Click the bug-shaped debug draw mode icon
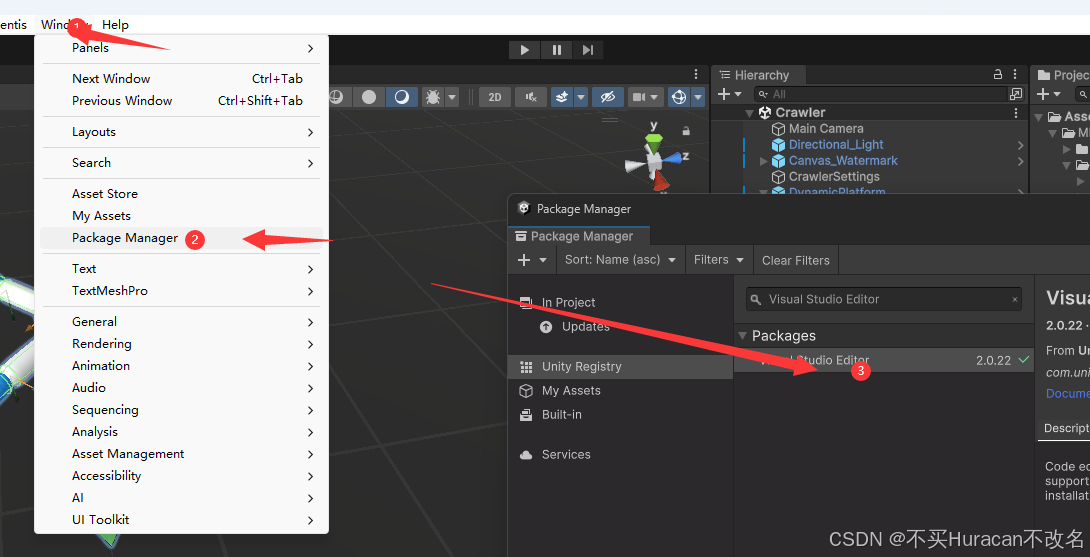 click(x=432, y=97)
